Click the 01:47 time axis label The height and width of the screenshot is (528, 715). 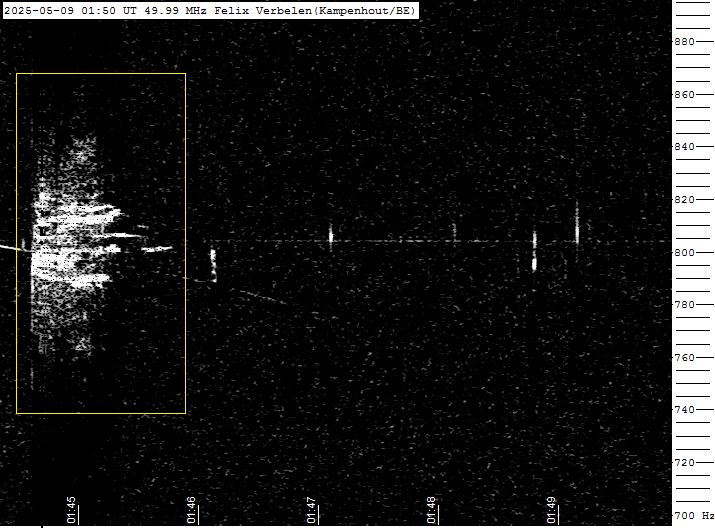(311, 510)
